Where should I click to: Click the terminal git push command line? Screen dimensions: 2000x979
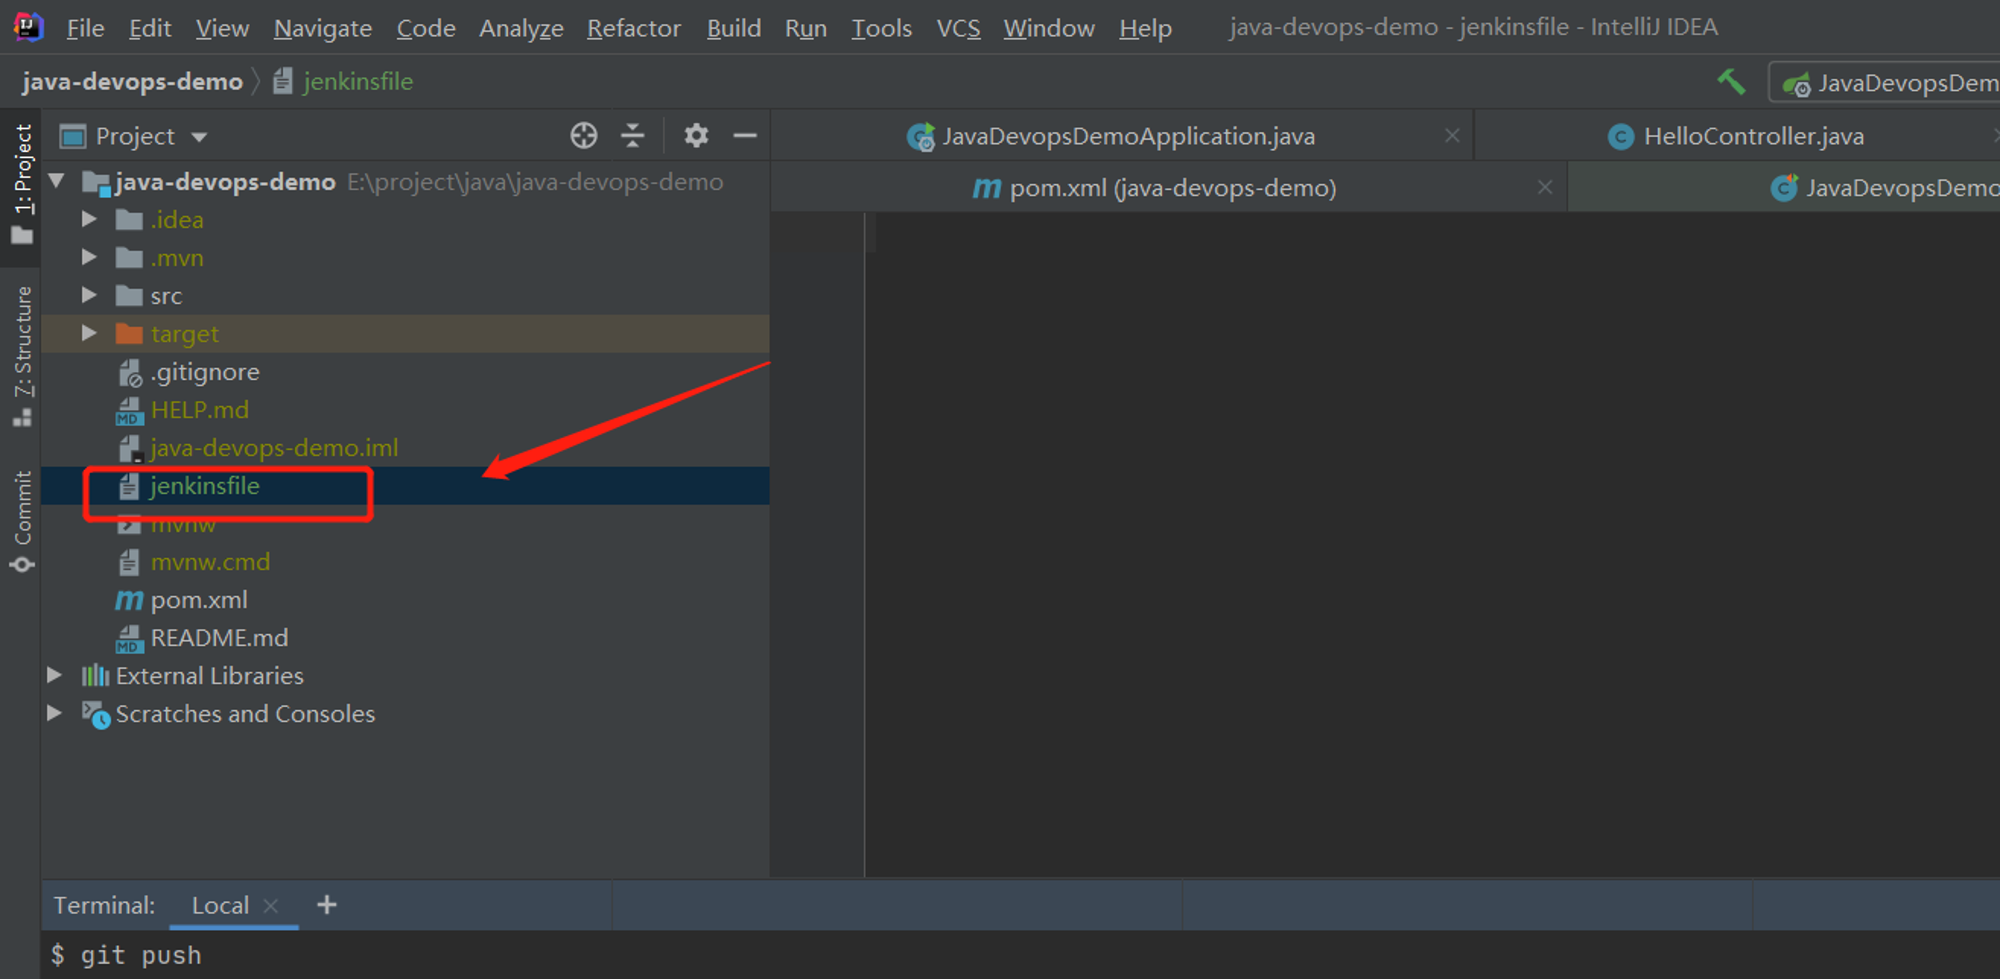(127, 955)
